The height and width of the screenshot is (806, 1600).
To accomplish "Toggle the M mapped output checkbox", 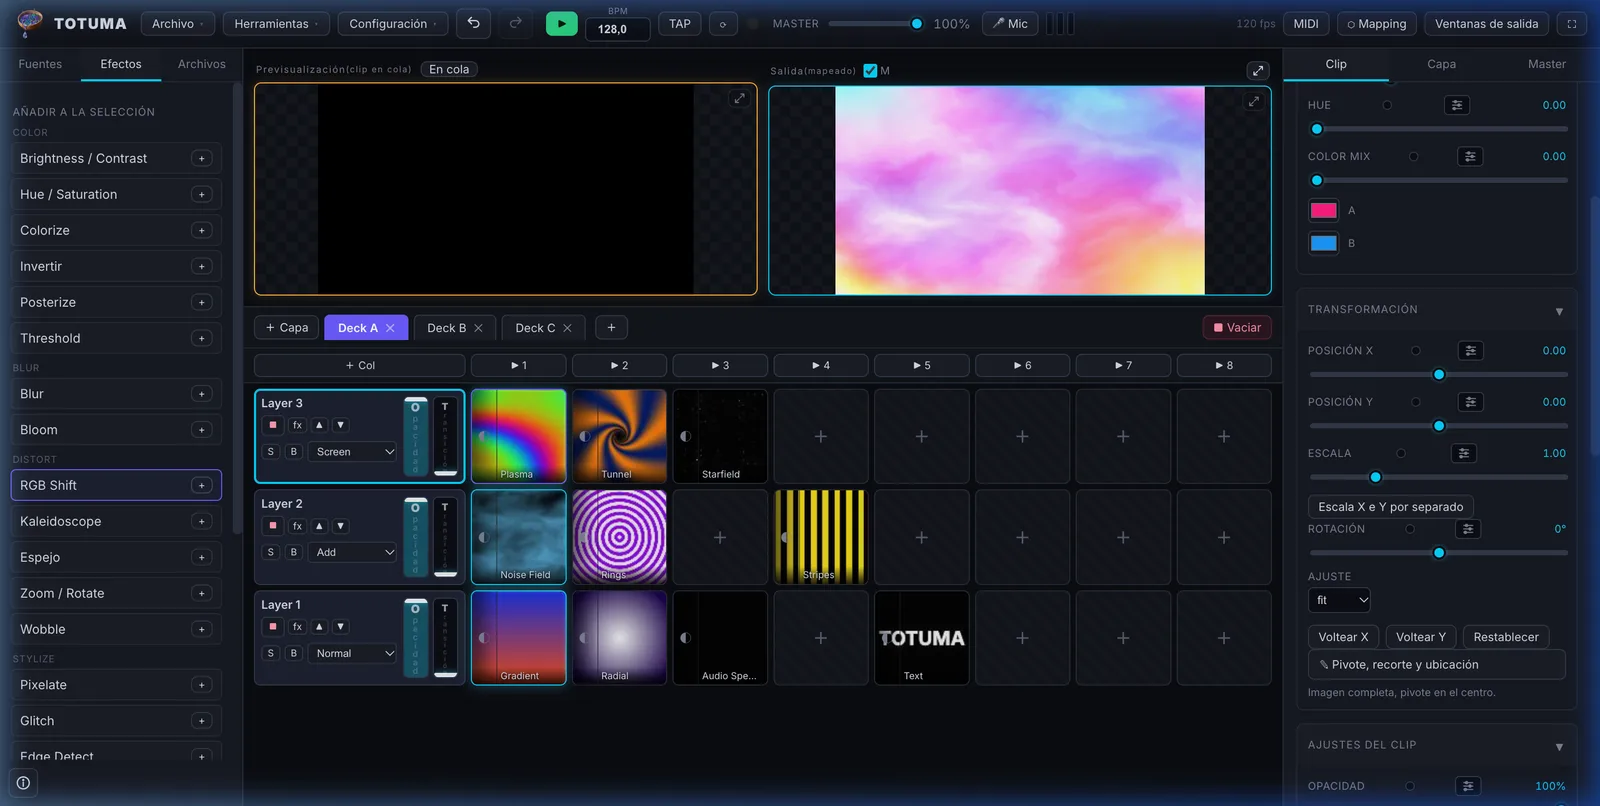I will pyautogui.click(x=870, y=70).
